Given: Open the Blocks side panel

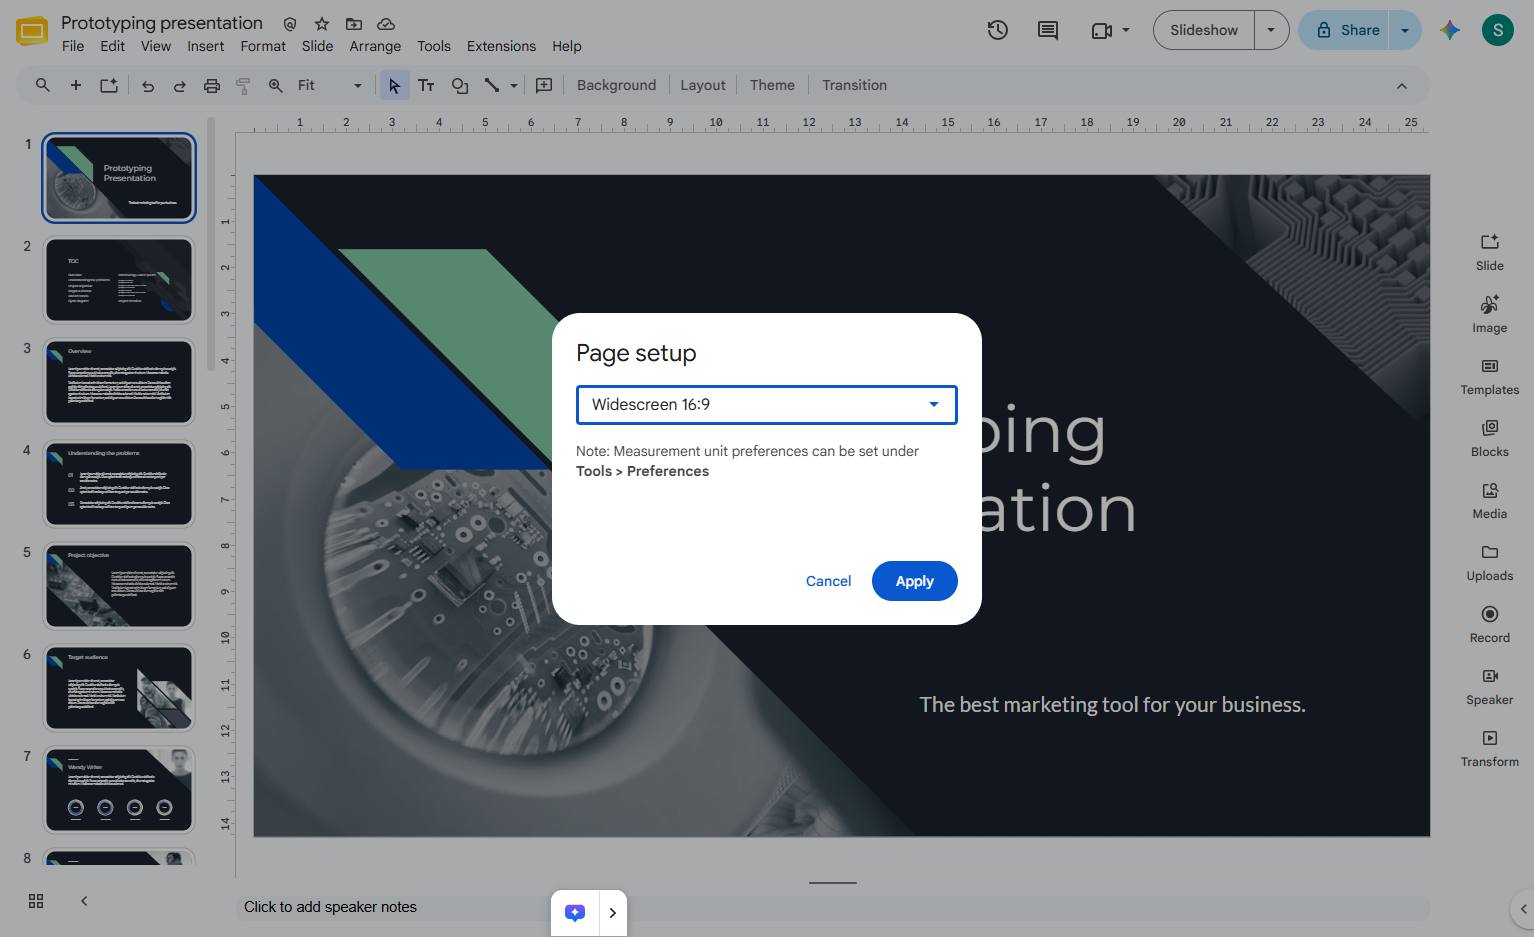Looking at the screenshot, I should (1489, 438).
